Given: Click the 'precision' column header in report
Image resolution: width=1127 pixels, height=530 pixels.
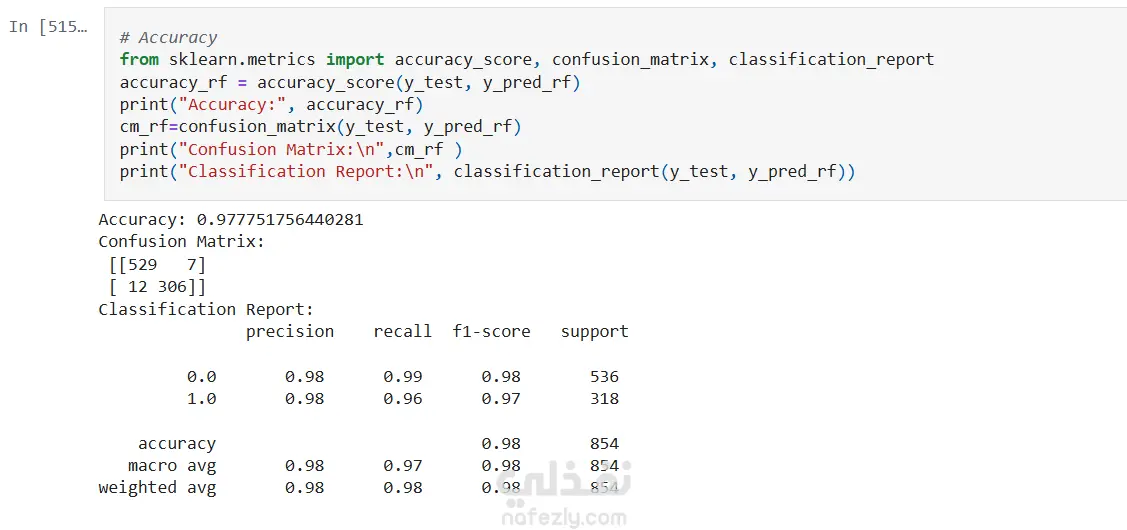Looking at the screenshot, I should pyautogui.click(x=290, y=331).
